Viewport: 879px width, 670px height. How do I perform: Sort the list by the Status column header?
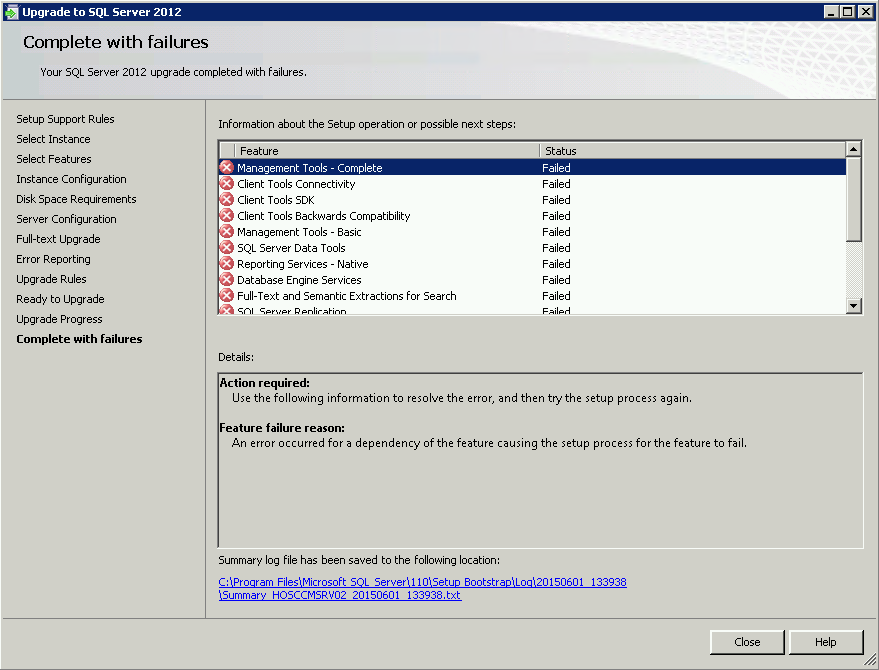[690, 151]
